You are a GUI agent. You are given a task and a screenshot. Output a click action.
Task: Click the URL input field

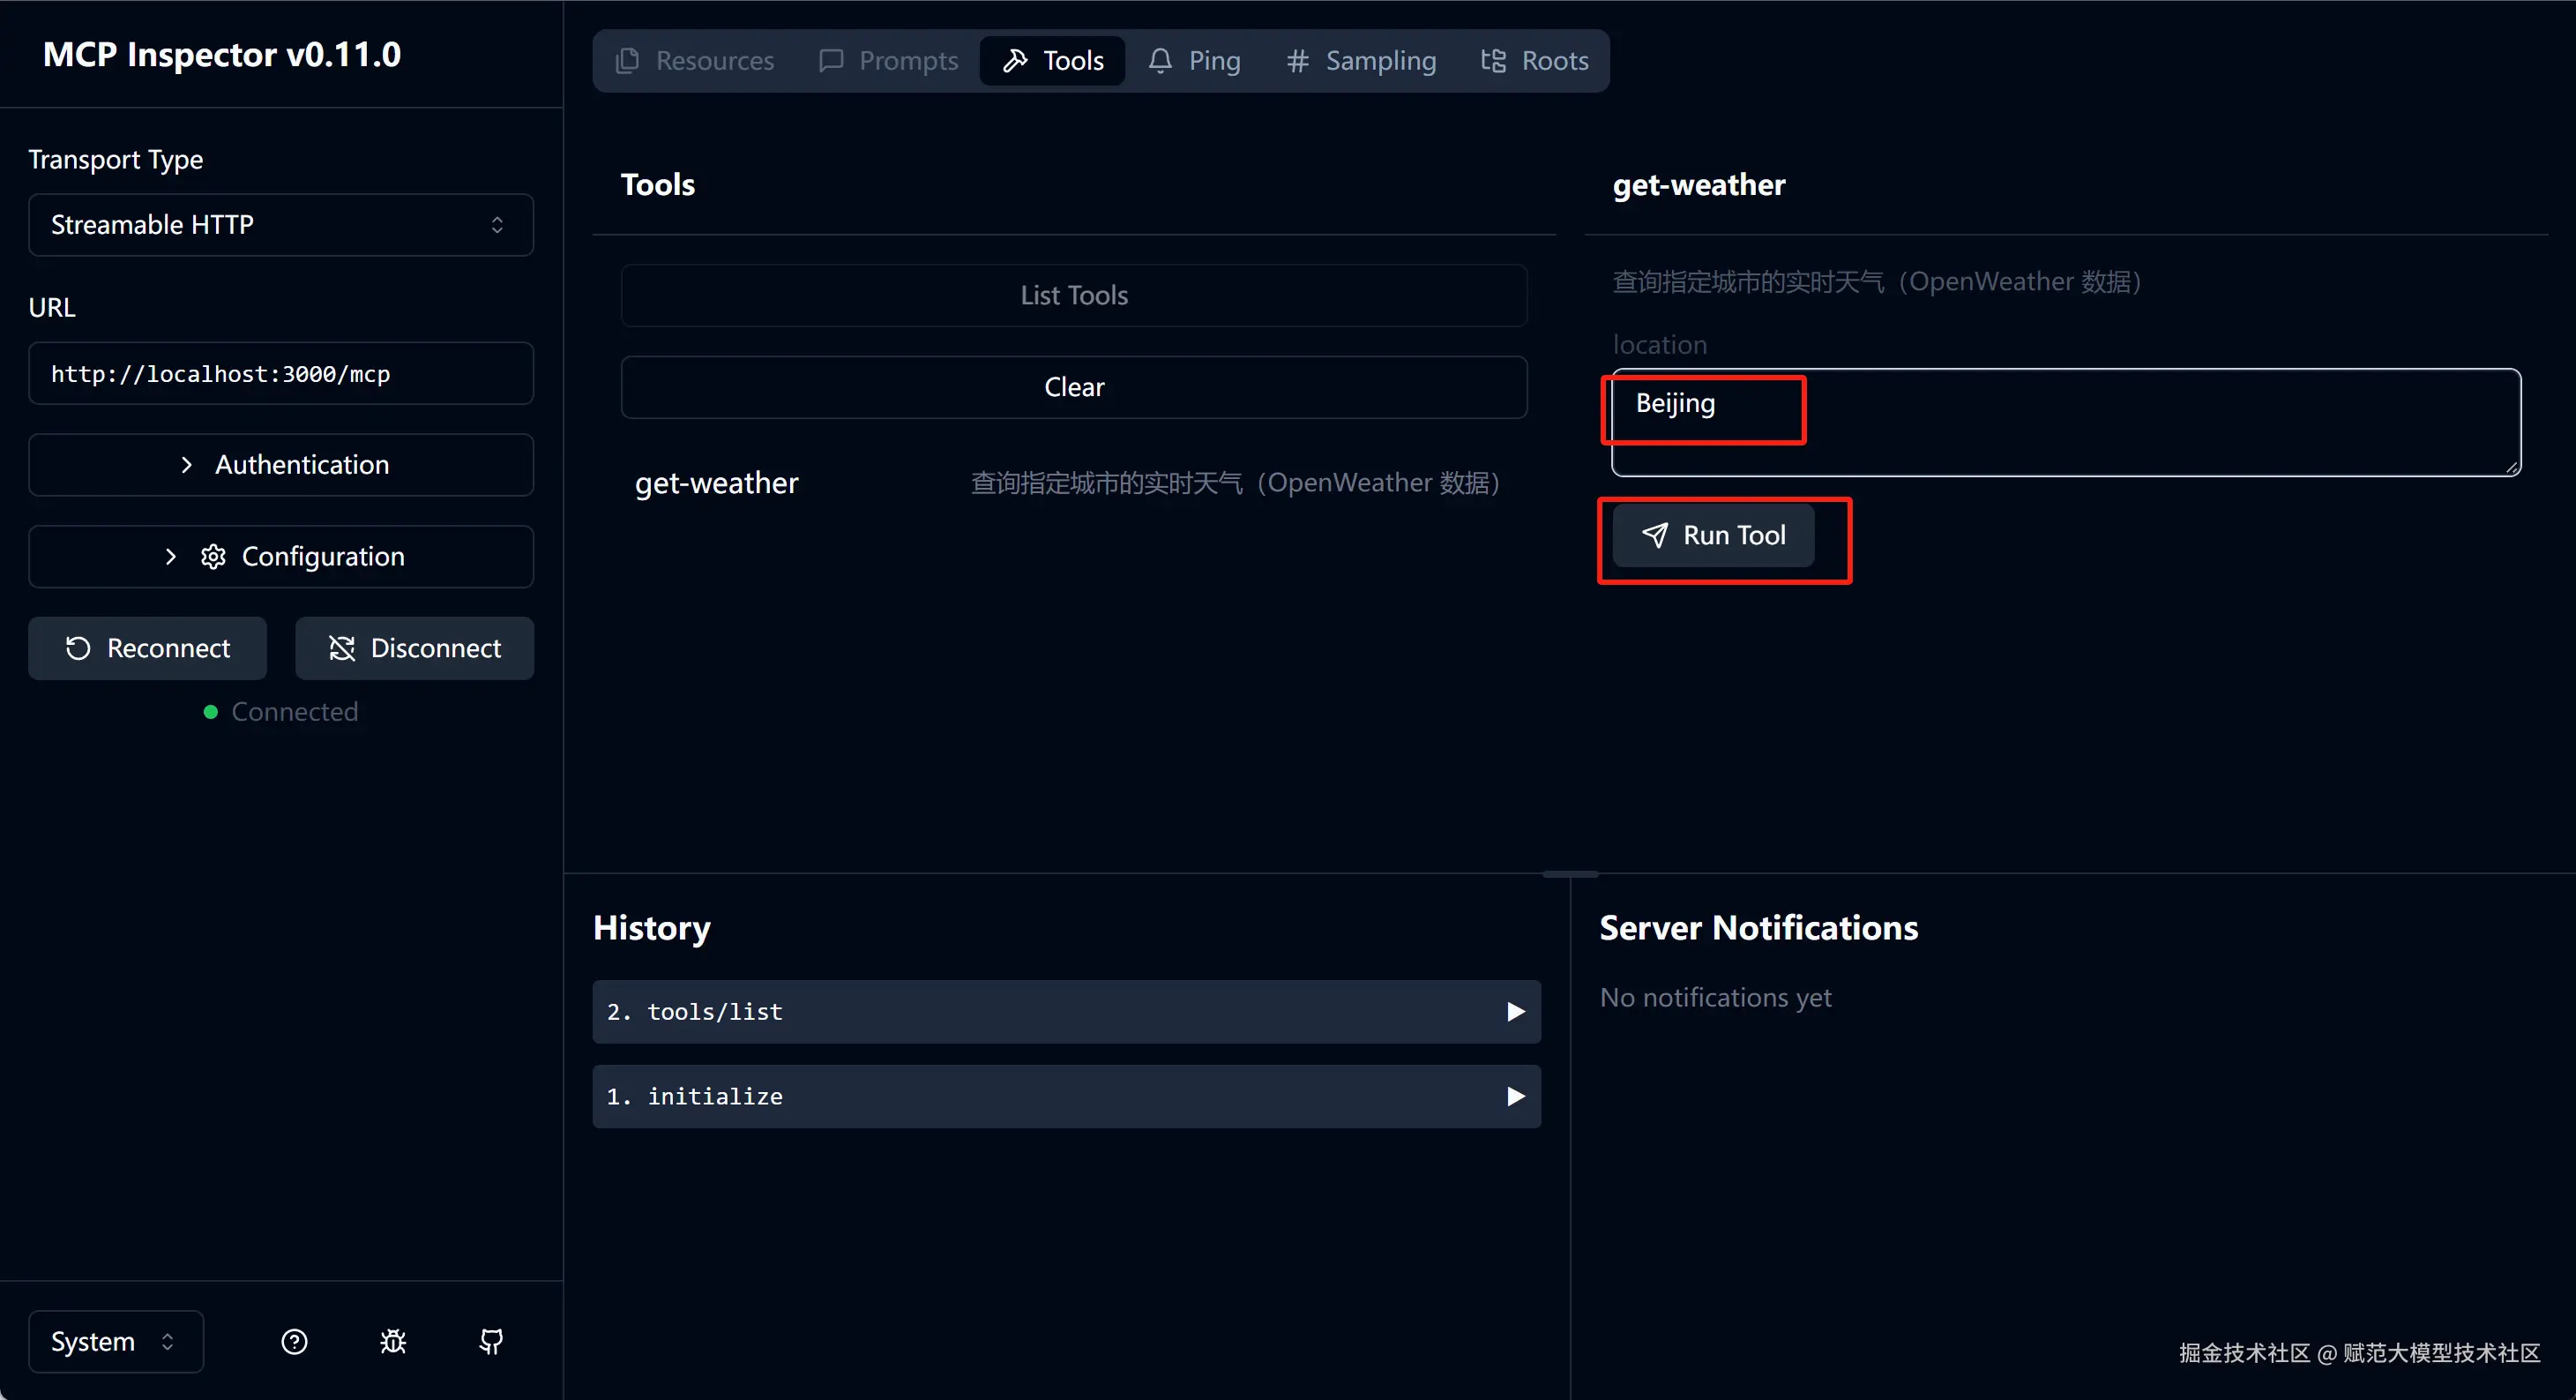coord(281,374)
